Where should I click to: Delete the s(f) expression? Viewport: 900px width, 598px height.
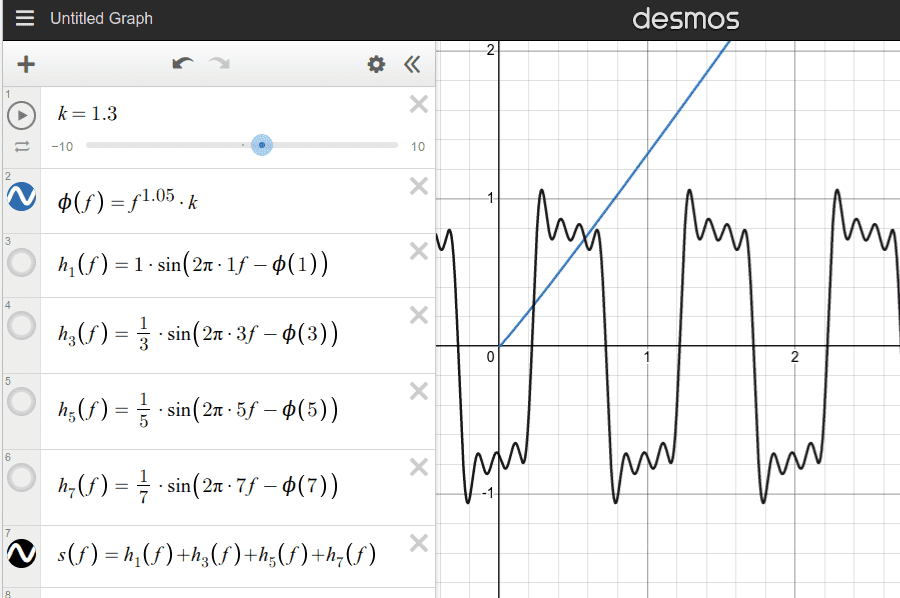pyautogui.click(x=419, y=543)
